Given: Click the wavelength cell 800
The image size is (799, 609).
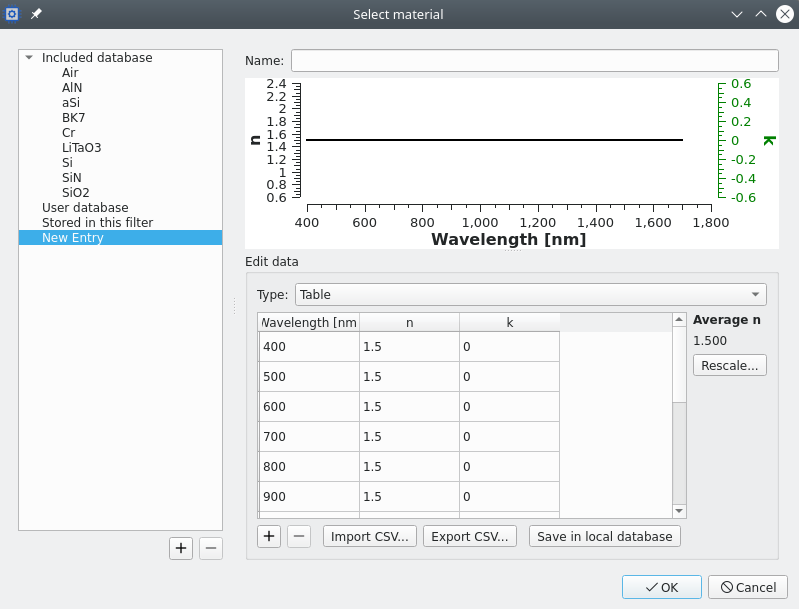Looking at the screenshot, I should click(x=309, y=467).
